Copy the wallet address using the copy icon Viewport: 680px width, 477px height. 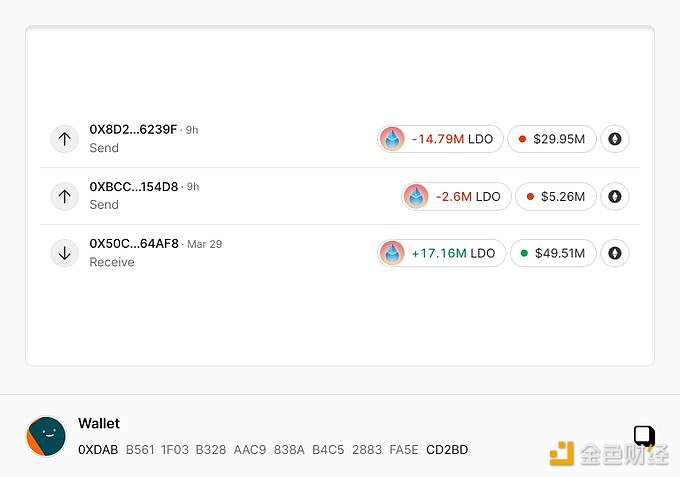[x=644, y=435]
